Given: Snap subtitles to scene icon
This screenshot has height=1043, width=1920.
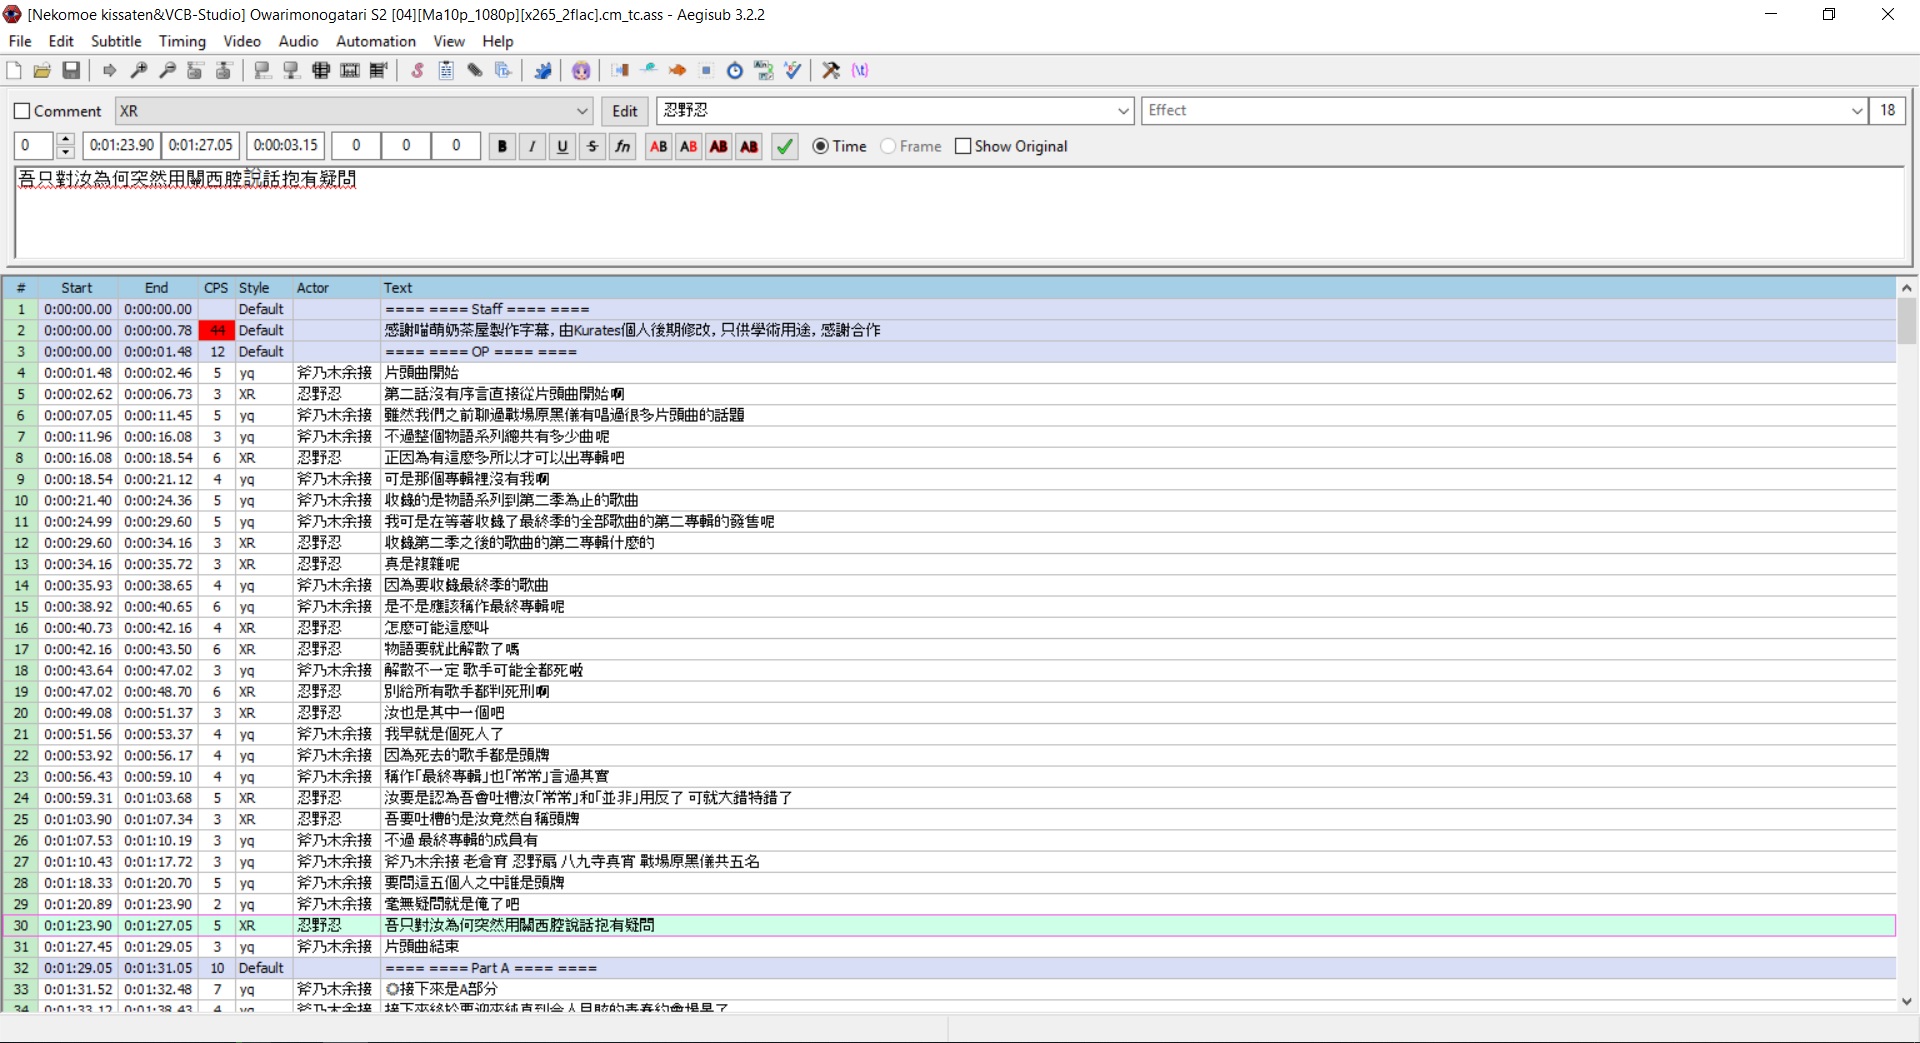Looking at the screenshot, I should (x=350, y=70).
